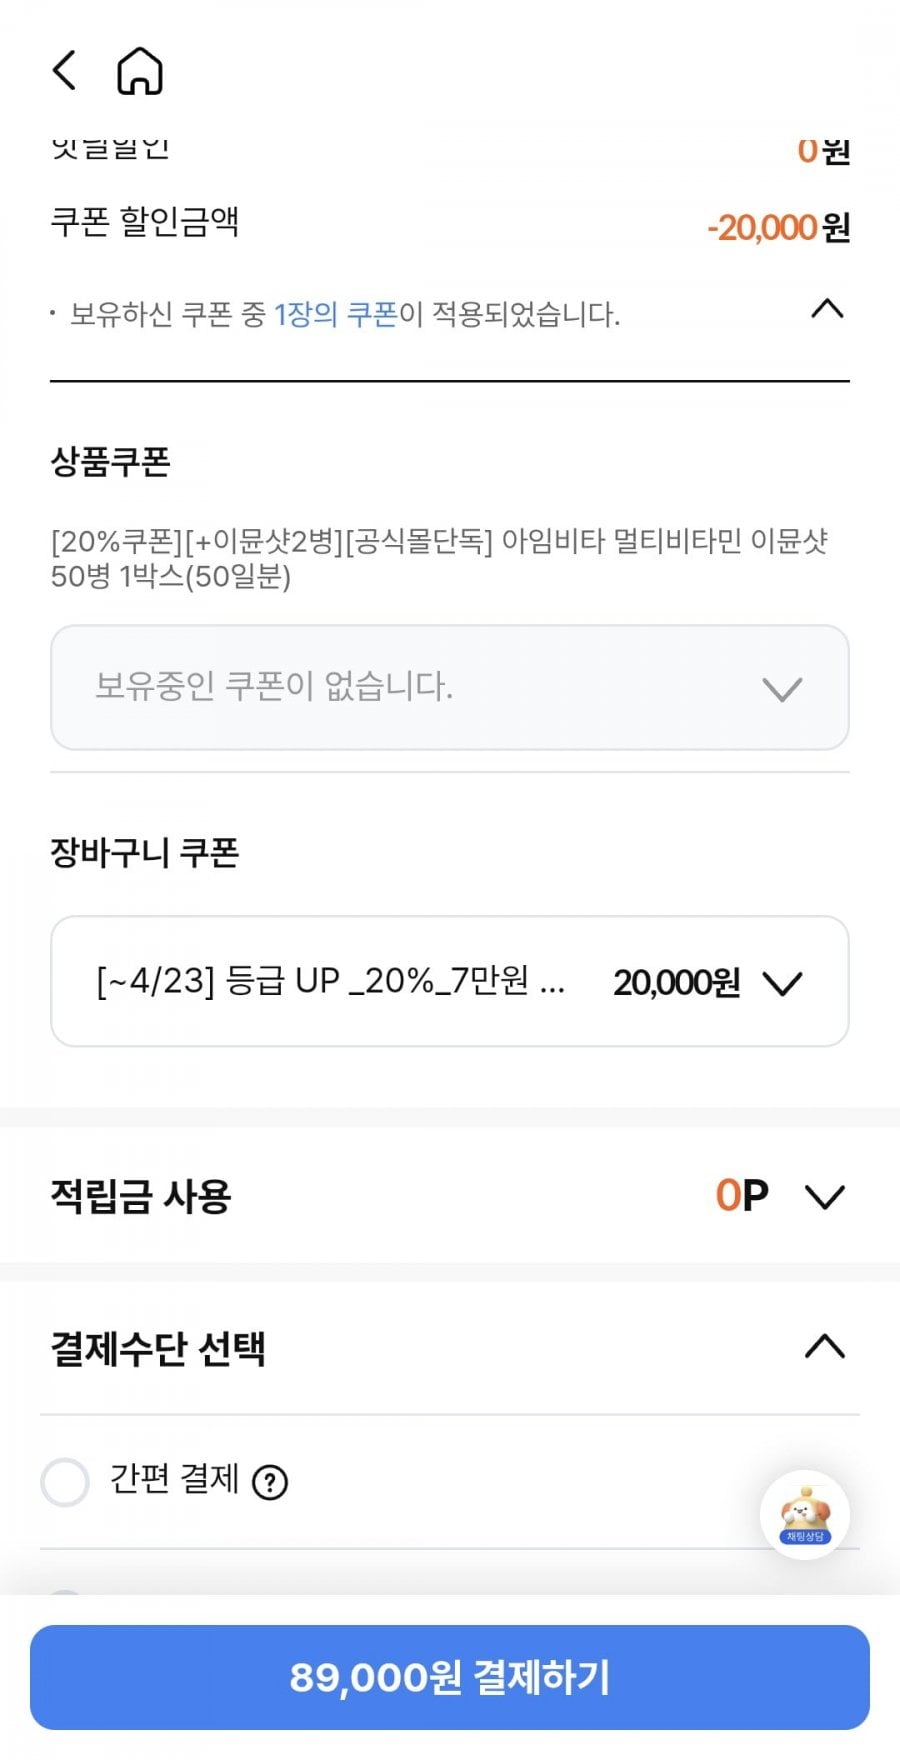Click the 1장의 쿠폰 link
This screenshot has height=1760, width=900.
pyautogui.click(x=336, y=315)
